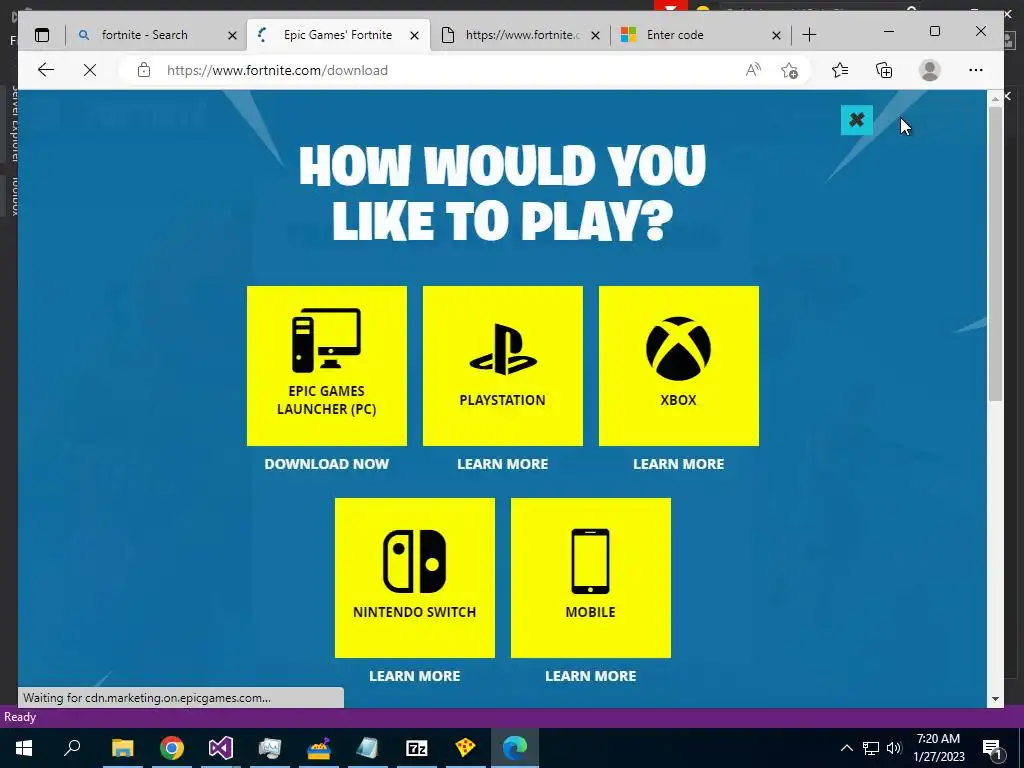The height and width of the screenshot is (768, 1024).
Task: Stop loading the page
Action: pyautogui.click(x=90, y=70)
